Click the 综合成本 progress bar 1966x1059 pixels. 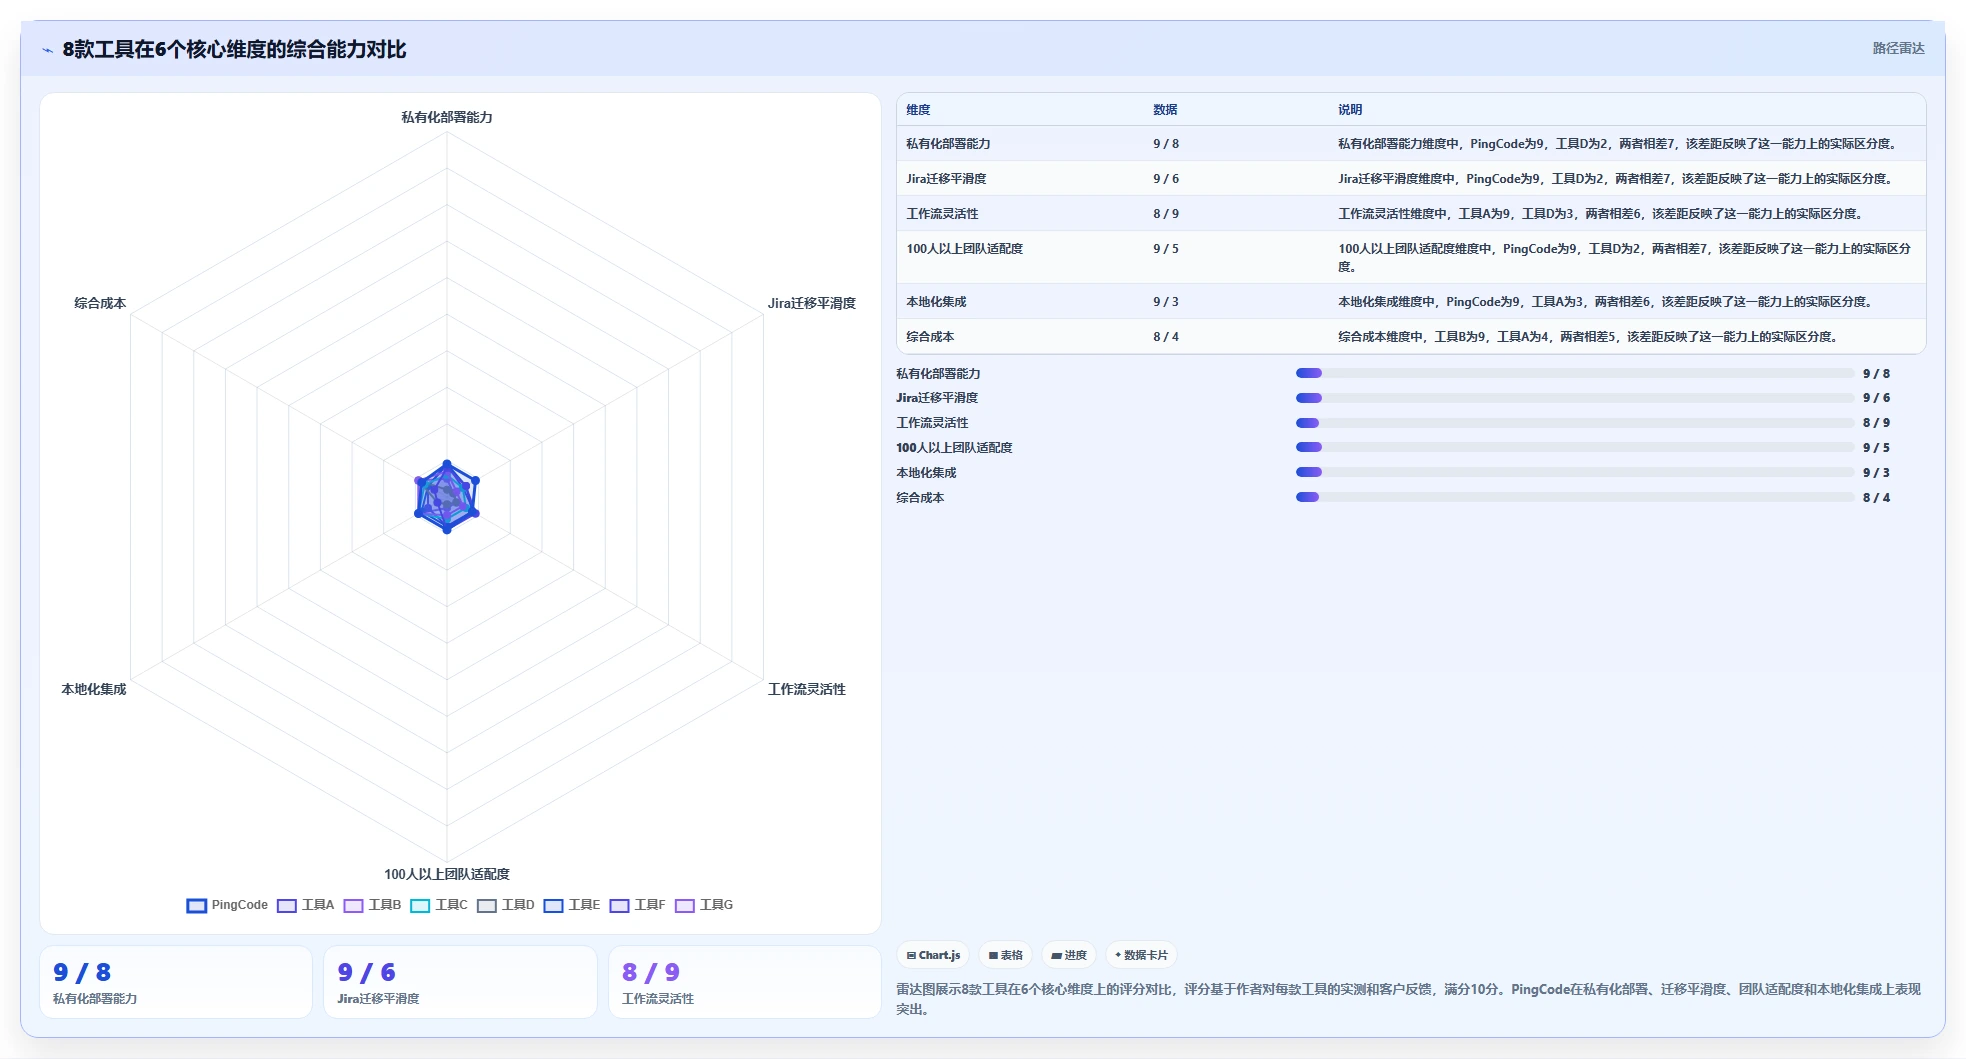(x=1575, y=497)
